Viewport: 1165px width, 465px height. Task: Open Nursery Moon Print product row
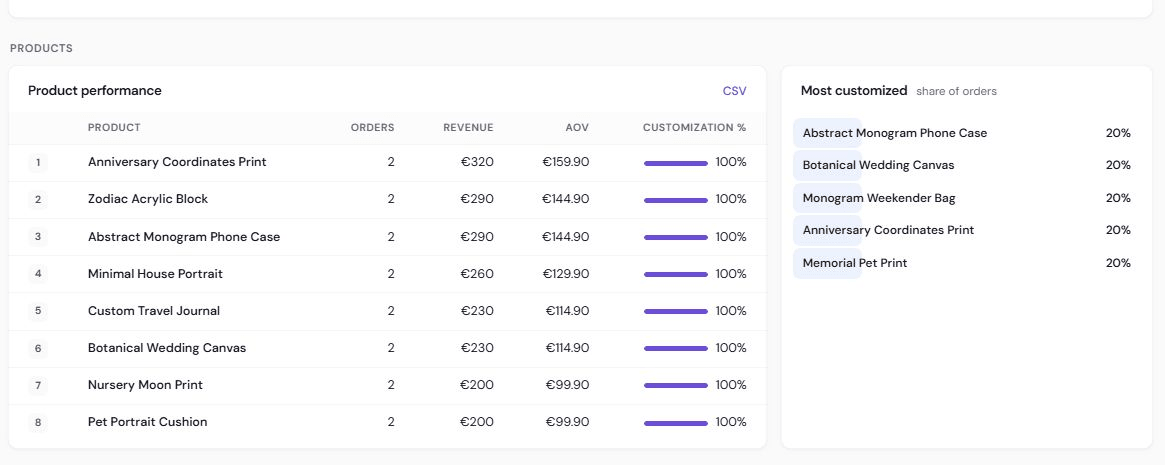tap(387, 385)
